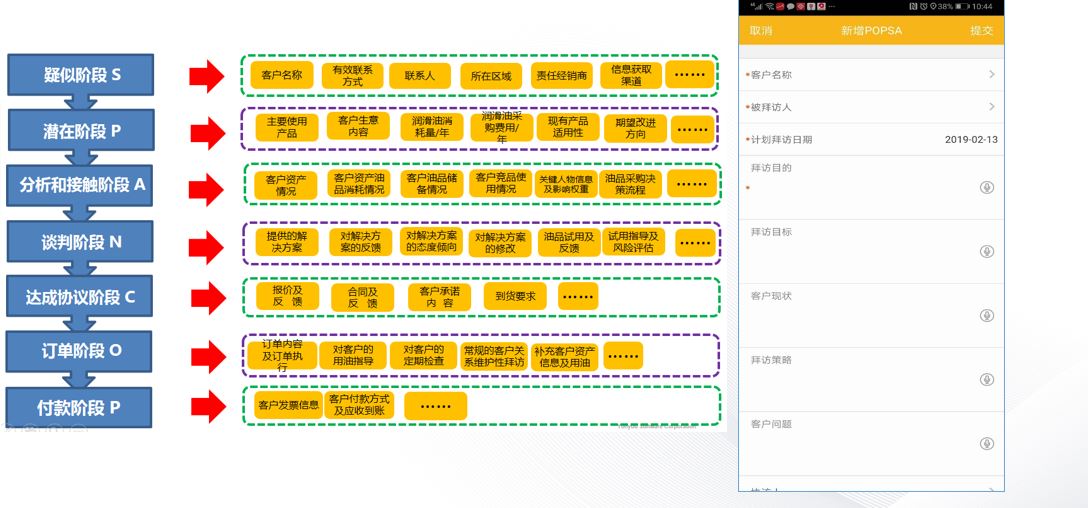Tap the Wi-Fi icon in phone status bar

tap(770, 6)
